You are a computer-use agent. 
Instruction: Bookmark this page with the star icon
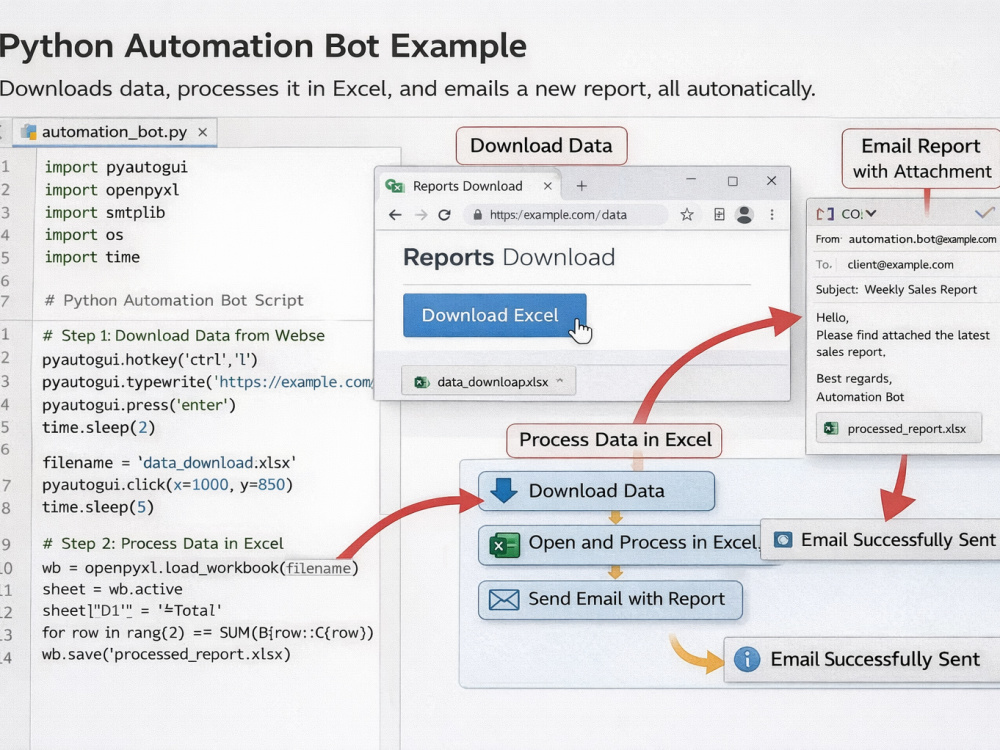click(x=687, y=214)
